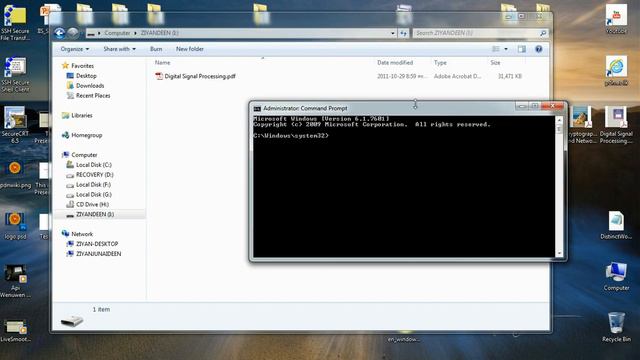
Task: Sort by Name column header
Action: pos(162,62)
